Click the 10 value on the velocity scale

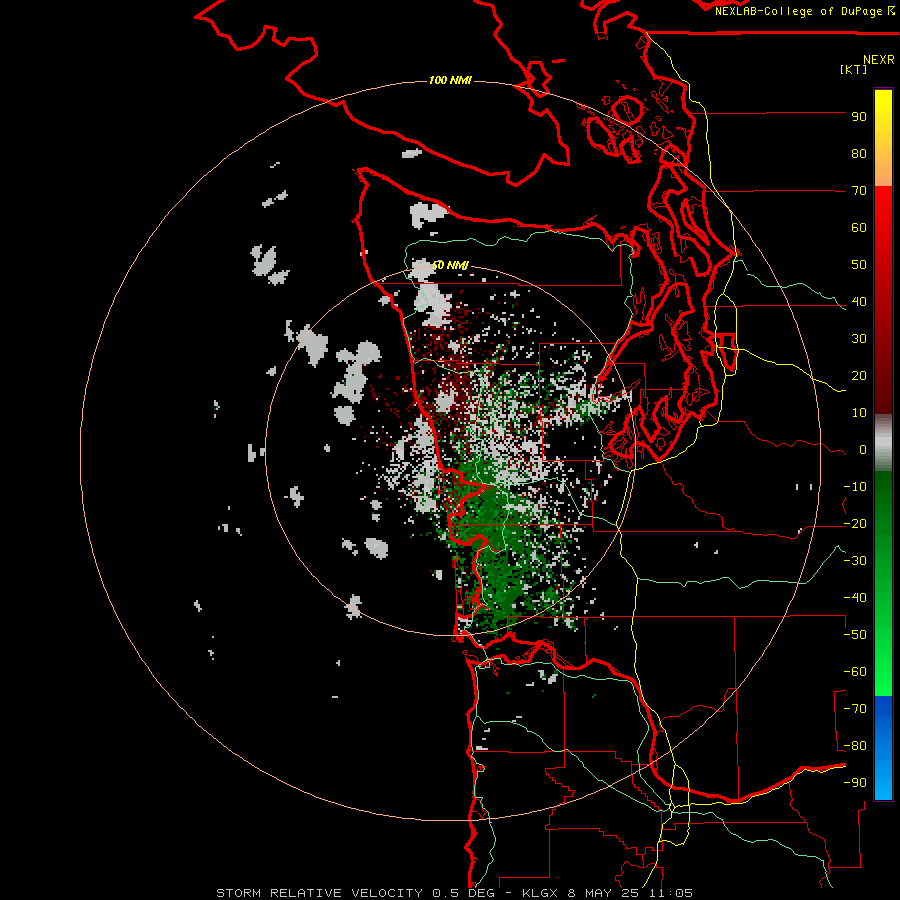859,413
